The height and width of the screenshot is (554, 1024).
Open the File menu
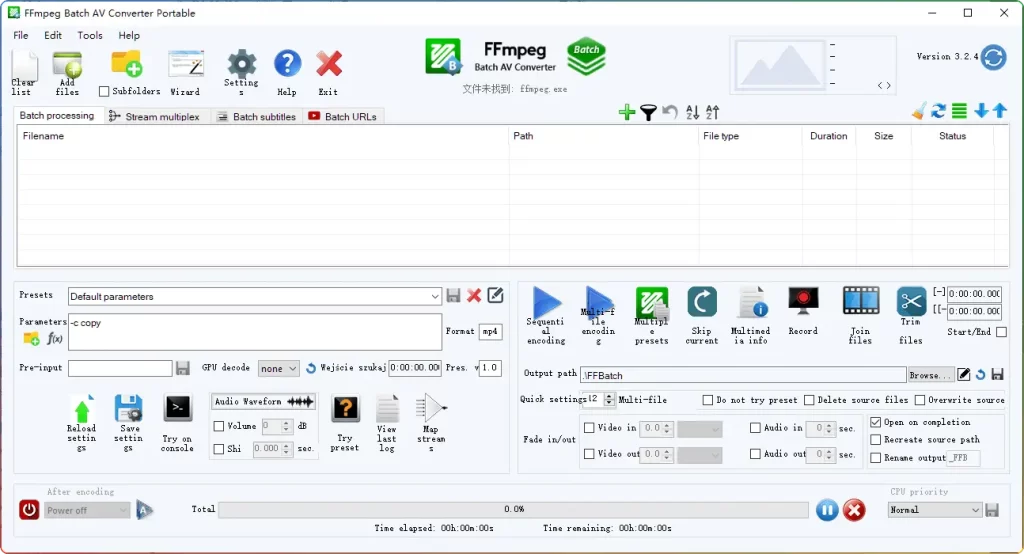[x=21, y=35]
